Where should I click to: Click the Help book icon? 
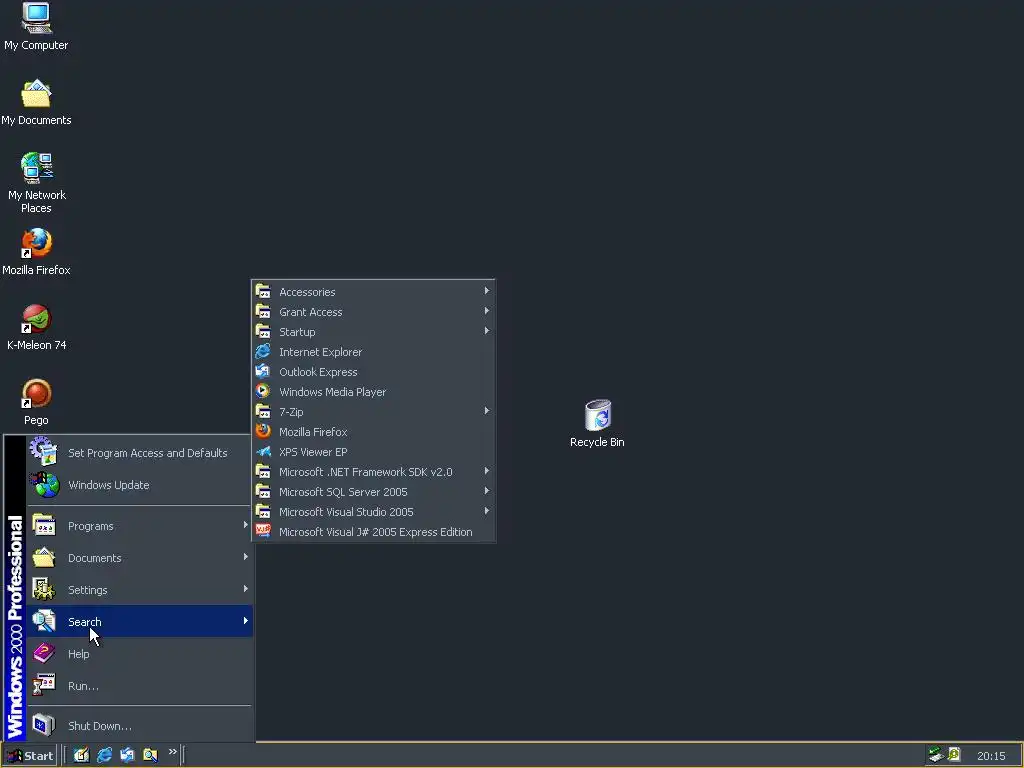[44, 653]
